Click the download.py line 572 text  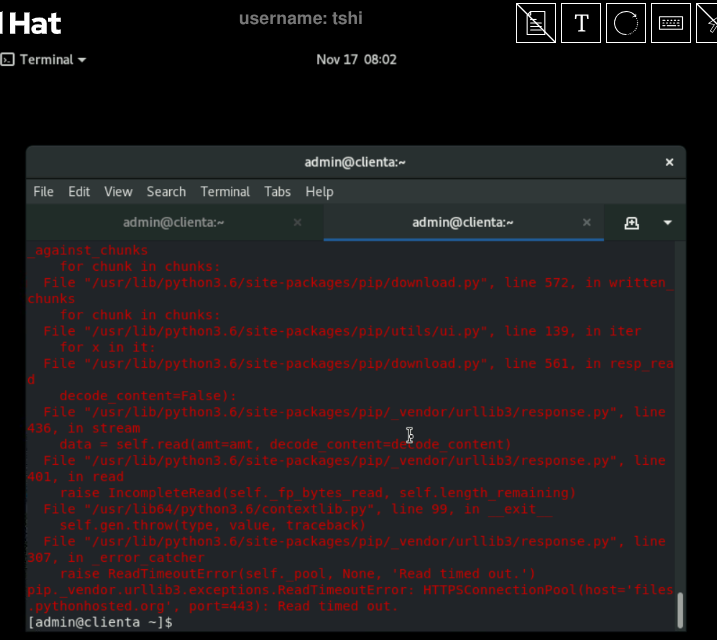point(358,283)
